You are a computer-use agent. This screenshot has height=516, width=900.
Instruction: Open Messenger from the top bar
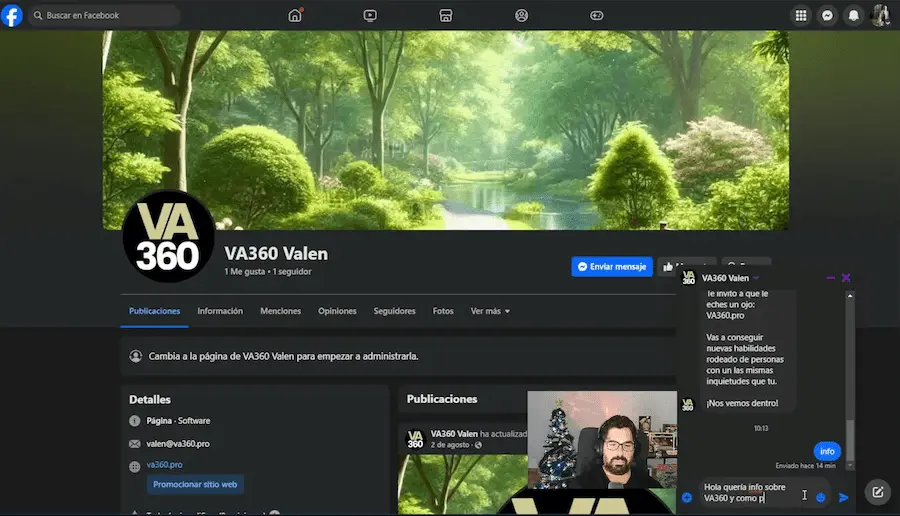point(827,15)
